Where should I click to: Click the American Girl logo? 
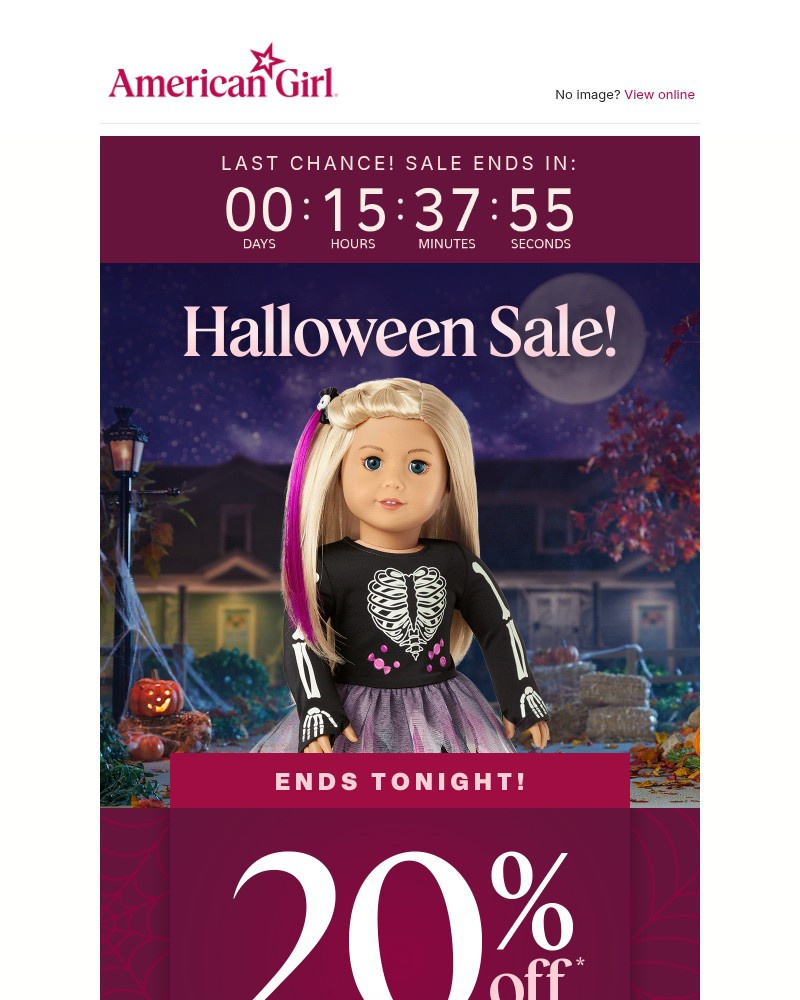[x=223, y=71]
